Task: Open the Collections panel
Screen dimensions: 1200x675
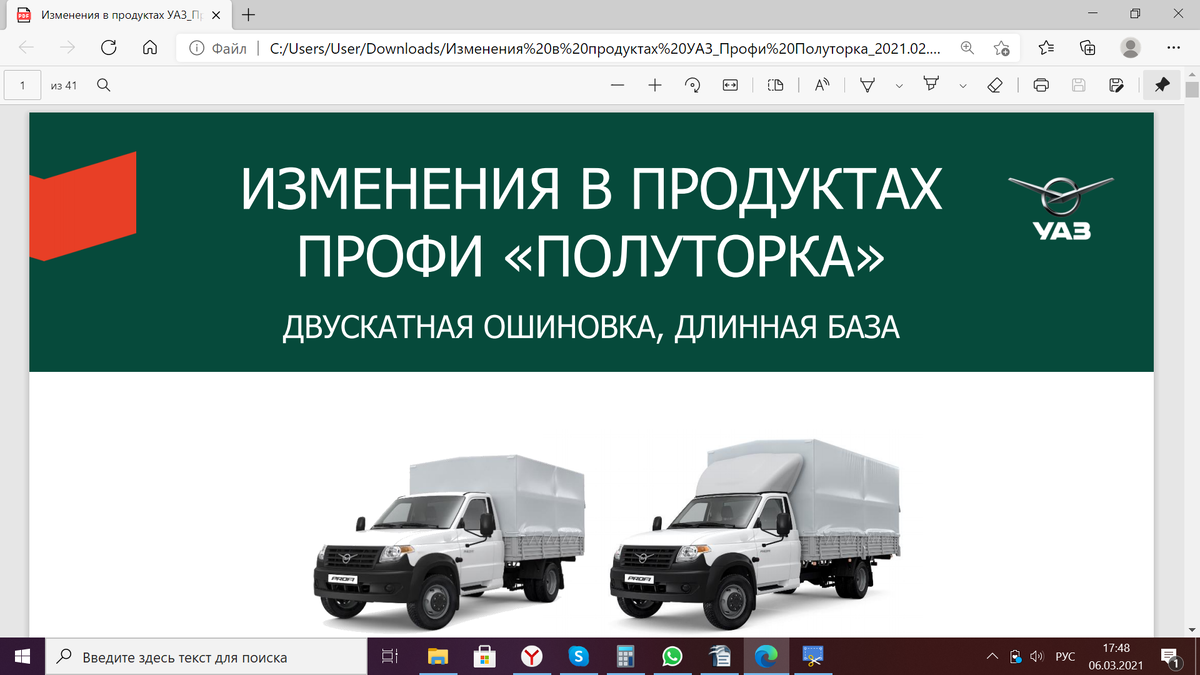Action: [x=1088, y=47]
